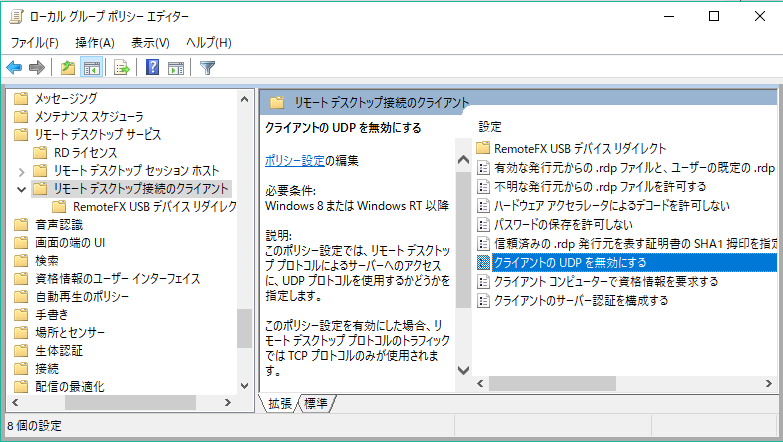Select クライアント コンピューターで資格情報を要求する setting
The image size is (783, 442).
pyautogui.click(x=606, y=281)
